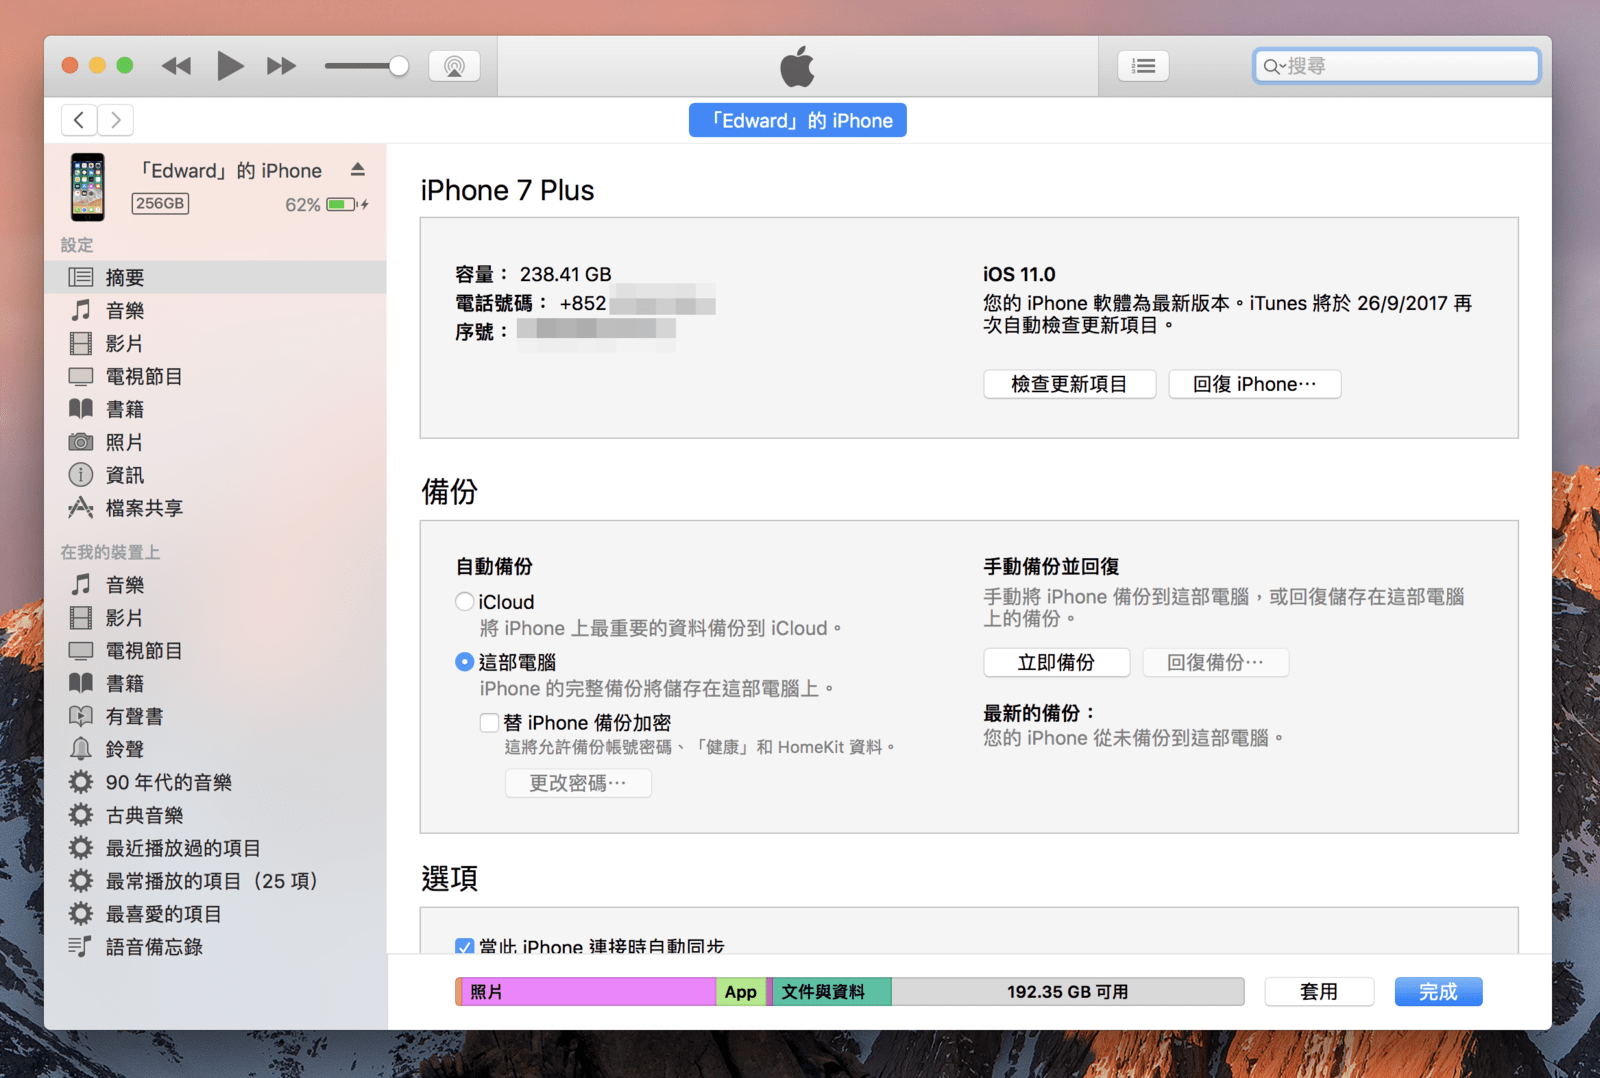This screenshot has width=1600, height=1078.
Task: Click the 搜尋 search input field
Action: (x=1408, y=67)
